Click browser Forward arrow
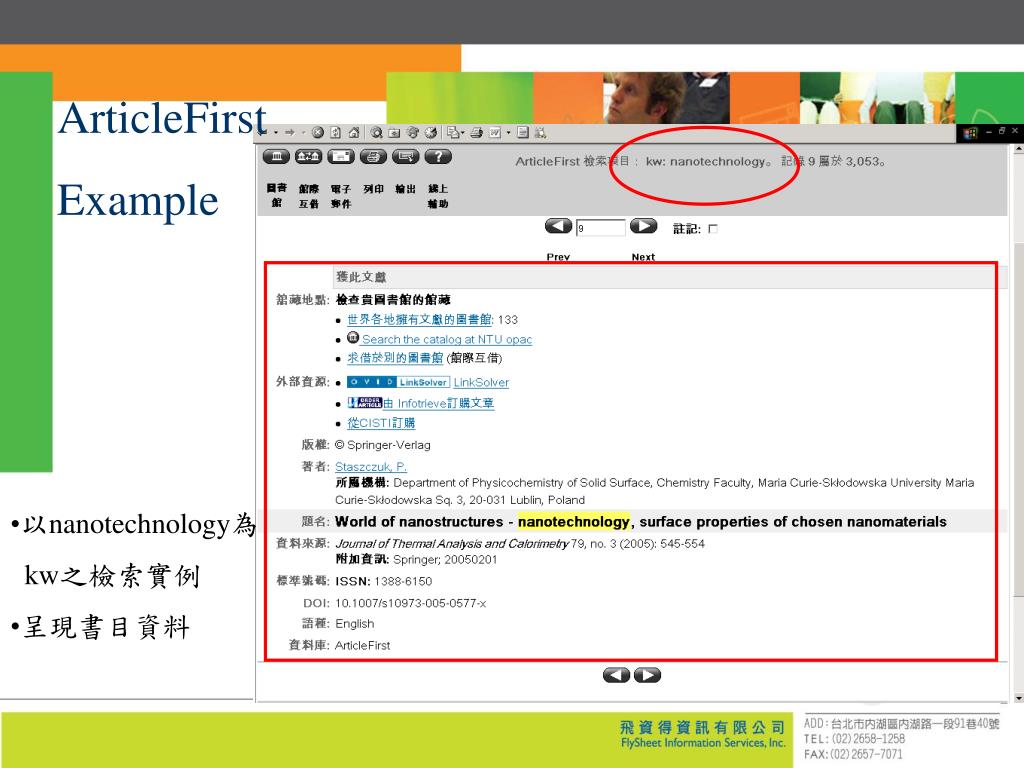This screenshot has height=768, width=1024. coord(290,133)
